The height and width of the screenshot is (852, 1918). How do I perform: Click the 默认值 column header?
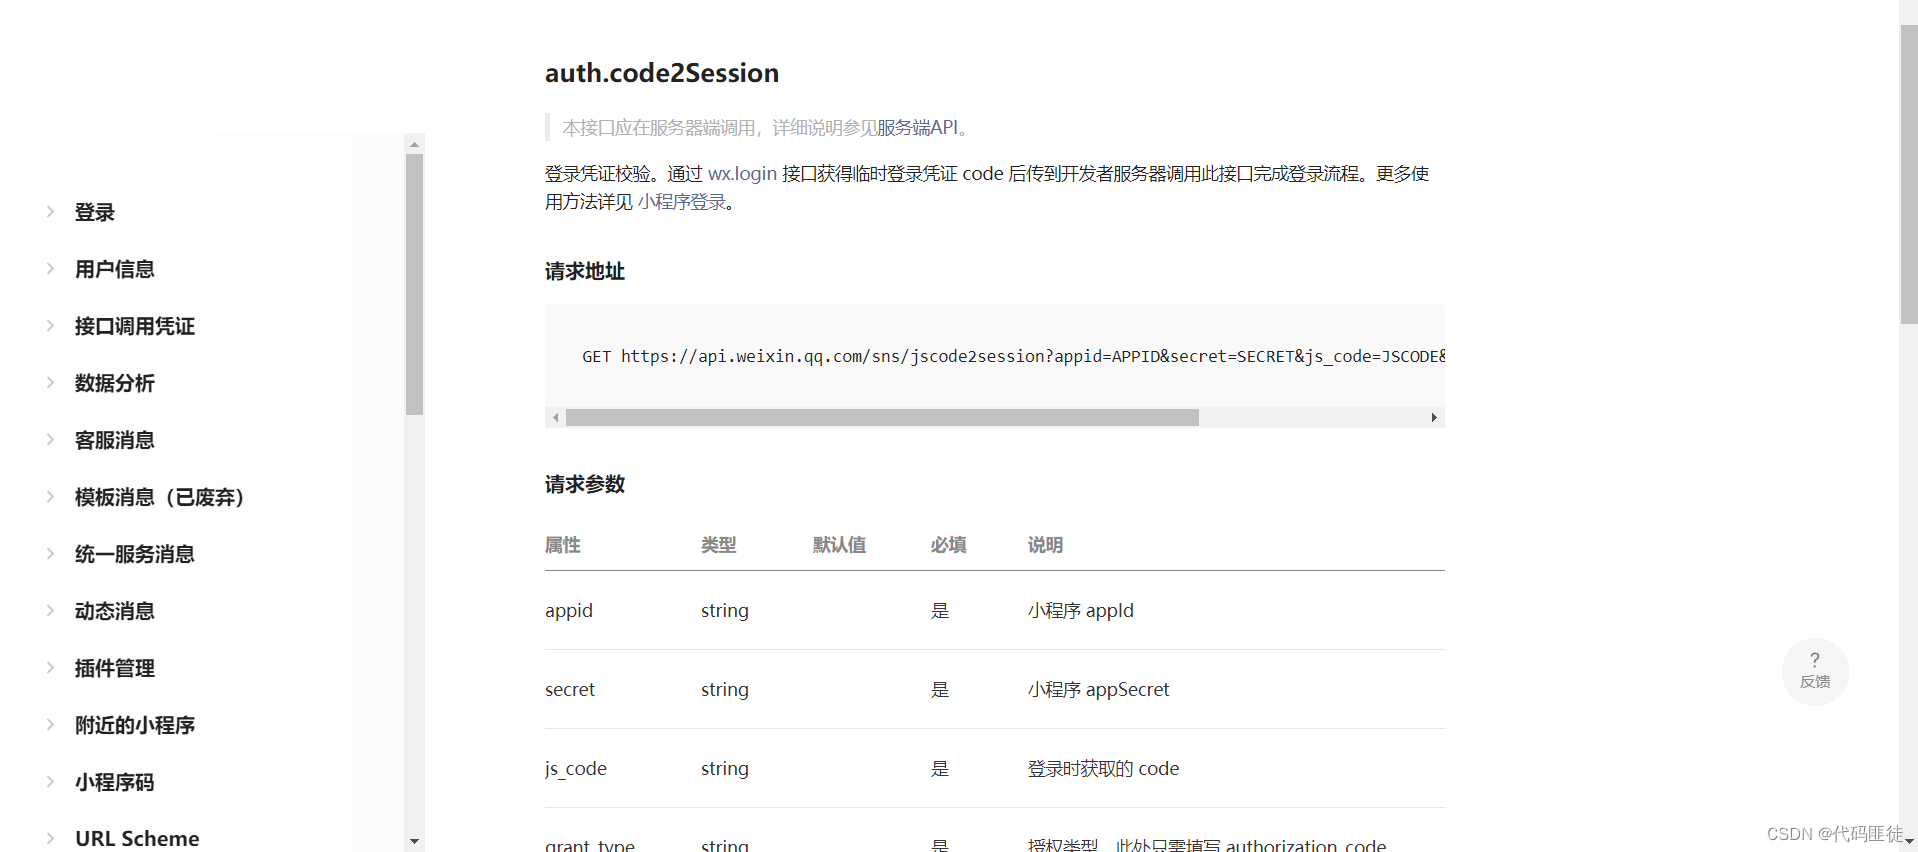click(840, 545)
